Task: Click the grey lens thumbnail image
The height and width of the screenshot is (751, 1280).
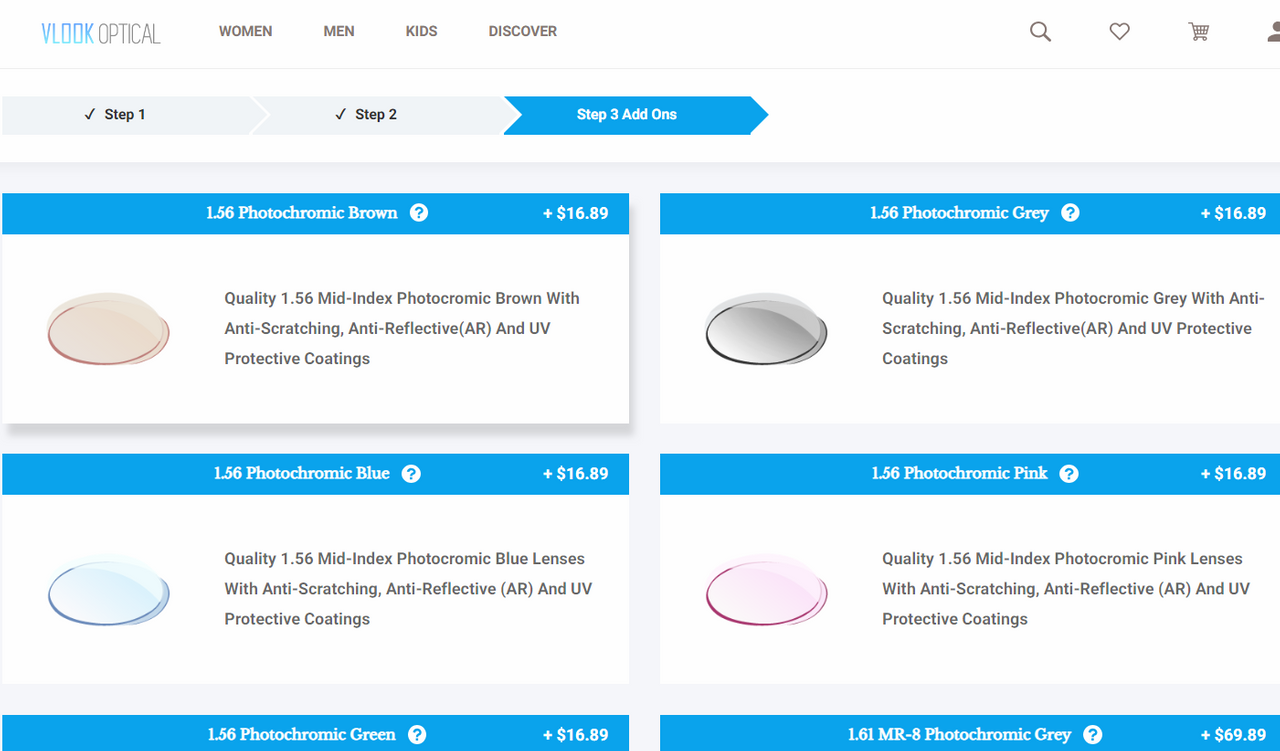Action: (x=766, y=329)
